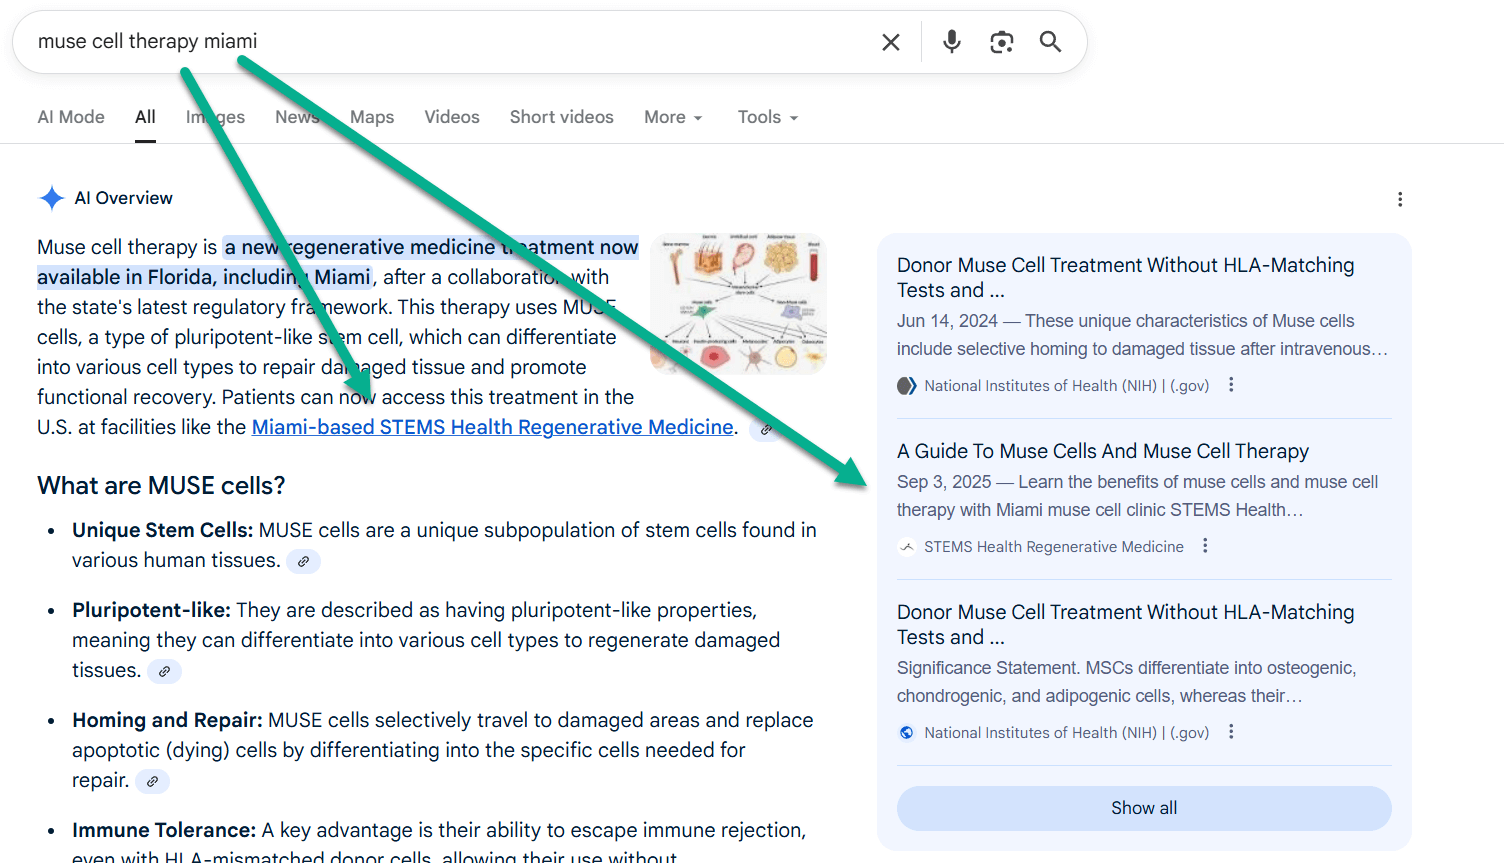Click source link icon after Pluripotent-like bullet
This screenshot has height=863, width=1504.
point(164,671)
